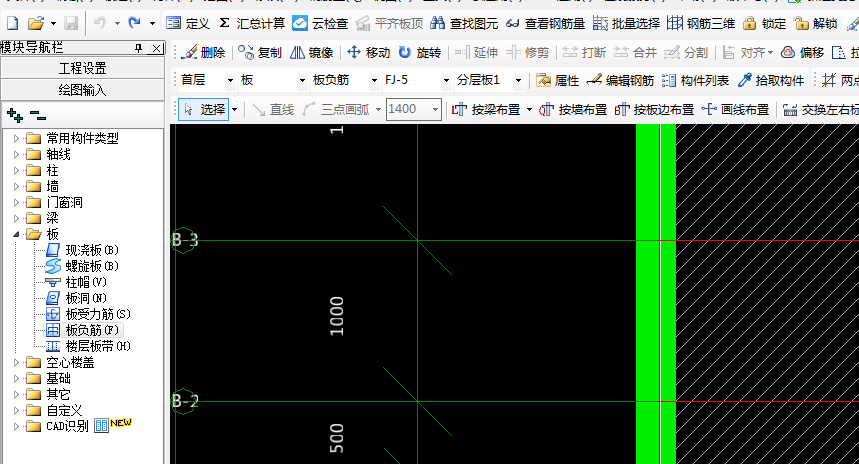Open 查找图元 find element tool
The image size is (859, 464).
[464, 23]
